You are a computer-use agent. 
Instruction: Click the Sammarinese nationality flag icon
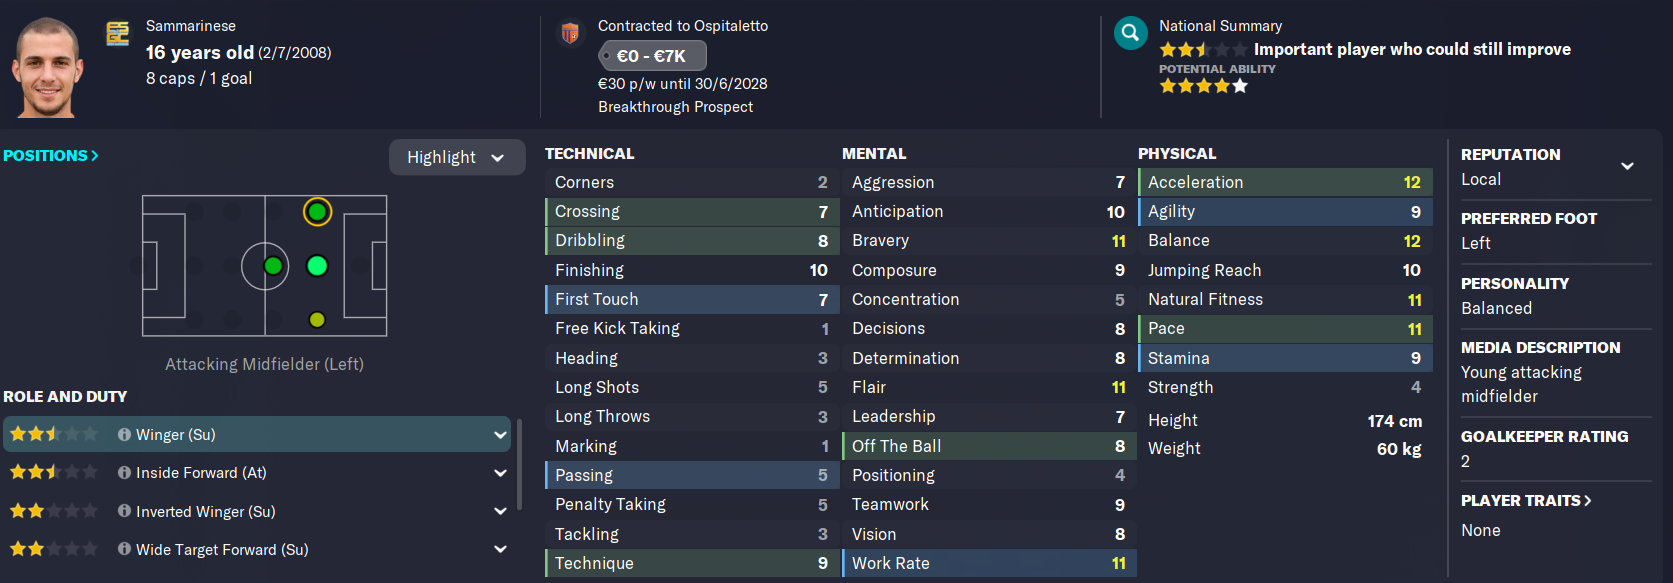pos(118,34)
